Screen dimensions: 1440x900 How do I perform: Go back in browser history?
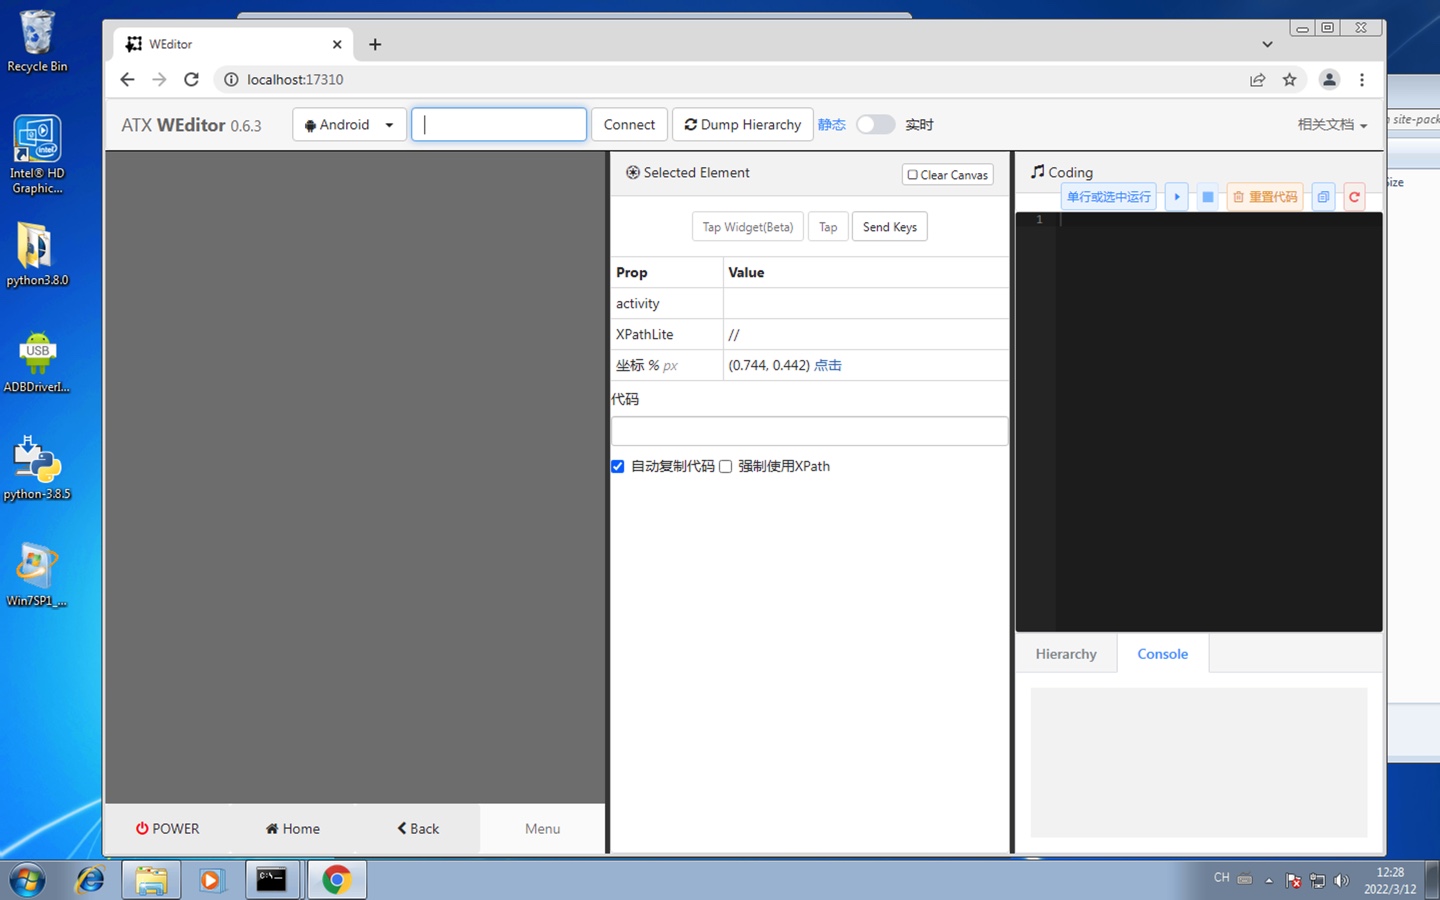[127, 79]
